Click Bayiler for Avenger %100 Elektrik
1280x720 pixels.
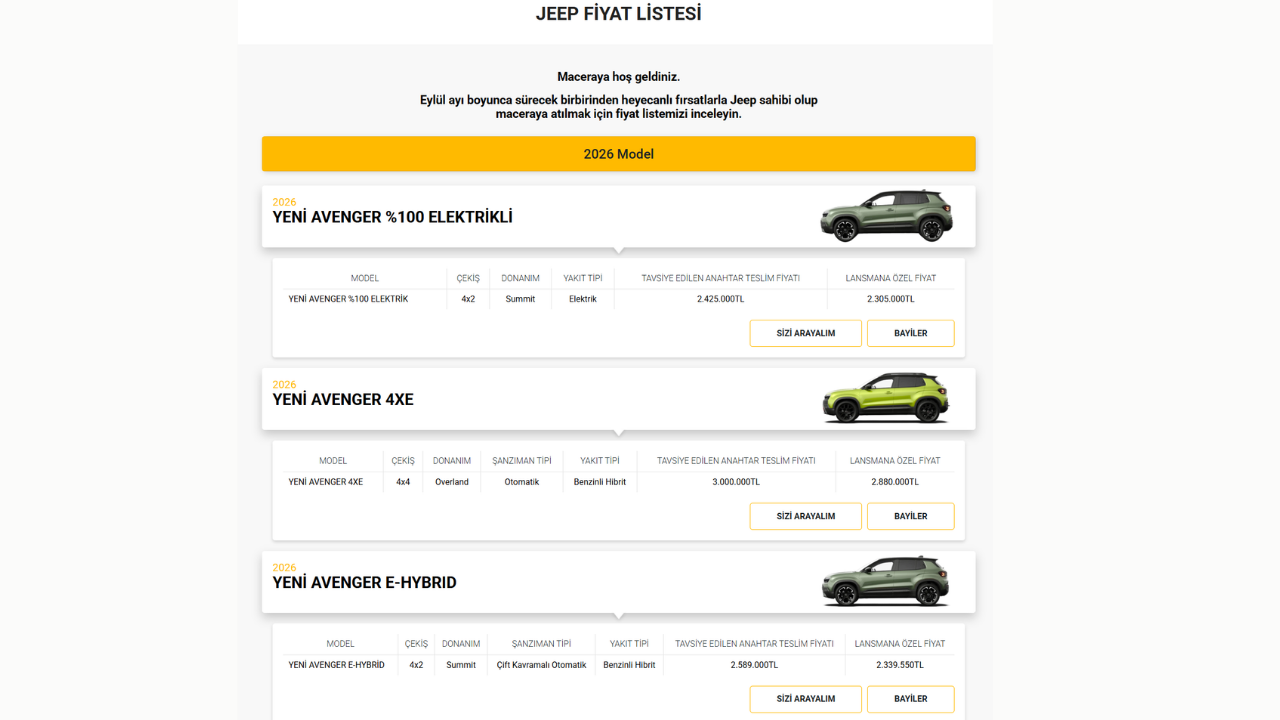[910, 333]
